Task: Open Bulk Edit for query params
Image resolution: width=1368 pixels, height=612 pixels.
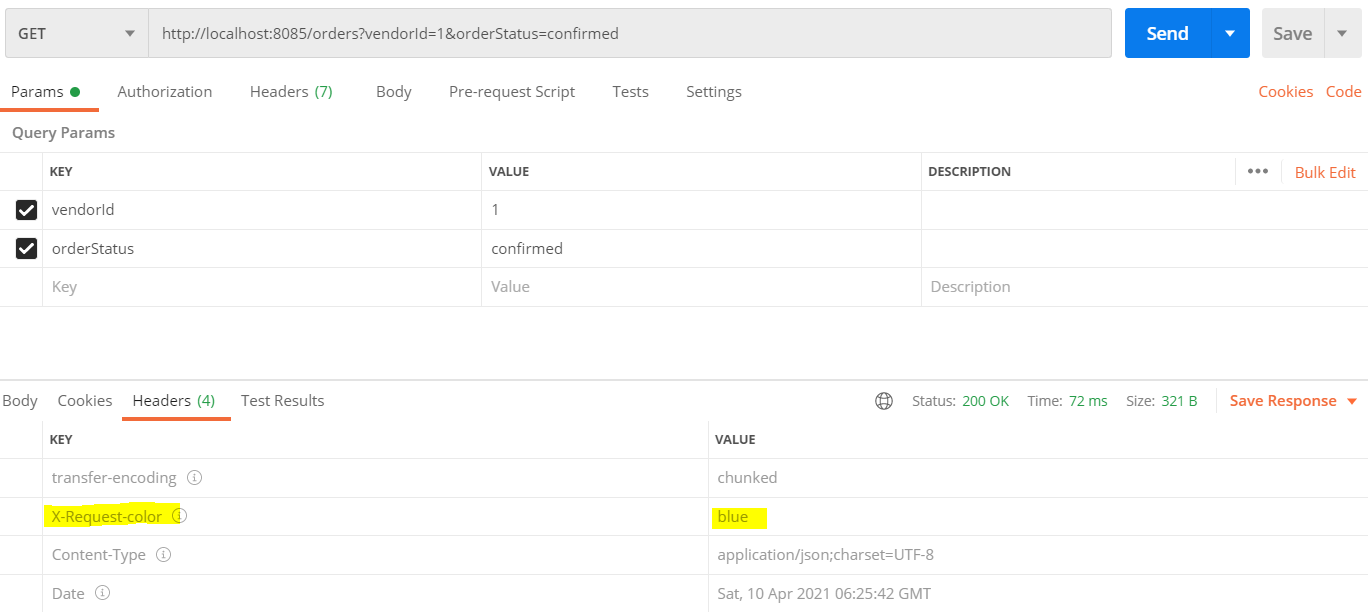Action: (1325, 171)
